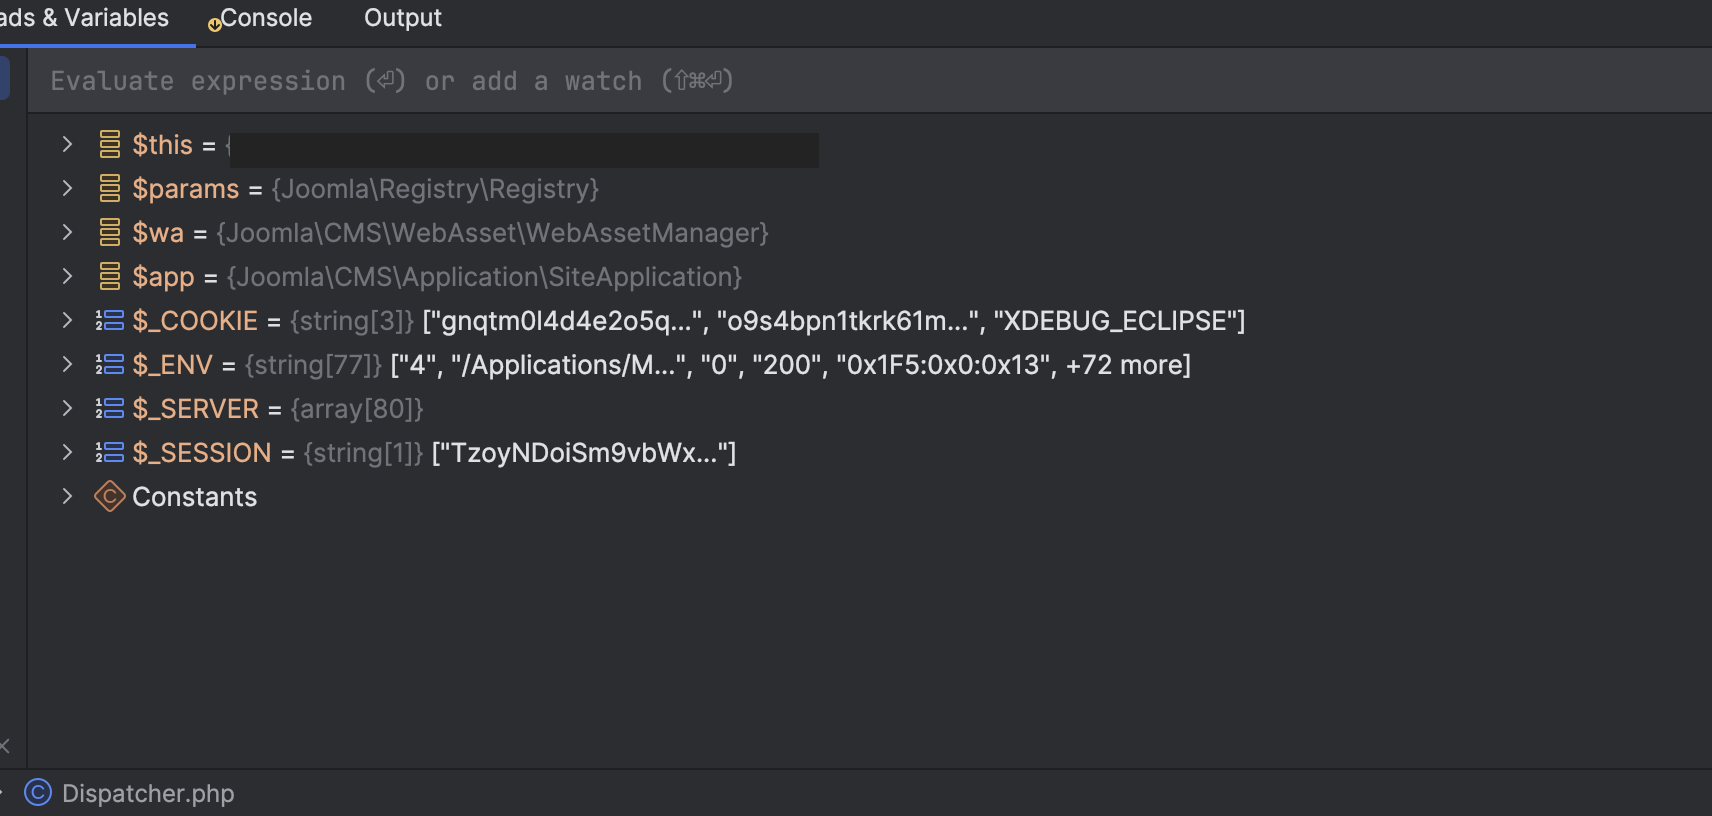Image resolution: width=1712 pixels, height=816 pixels.
Task: Expand the Constants node
Action: pyautogui.click(x=67, y=496)
